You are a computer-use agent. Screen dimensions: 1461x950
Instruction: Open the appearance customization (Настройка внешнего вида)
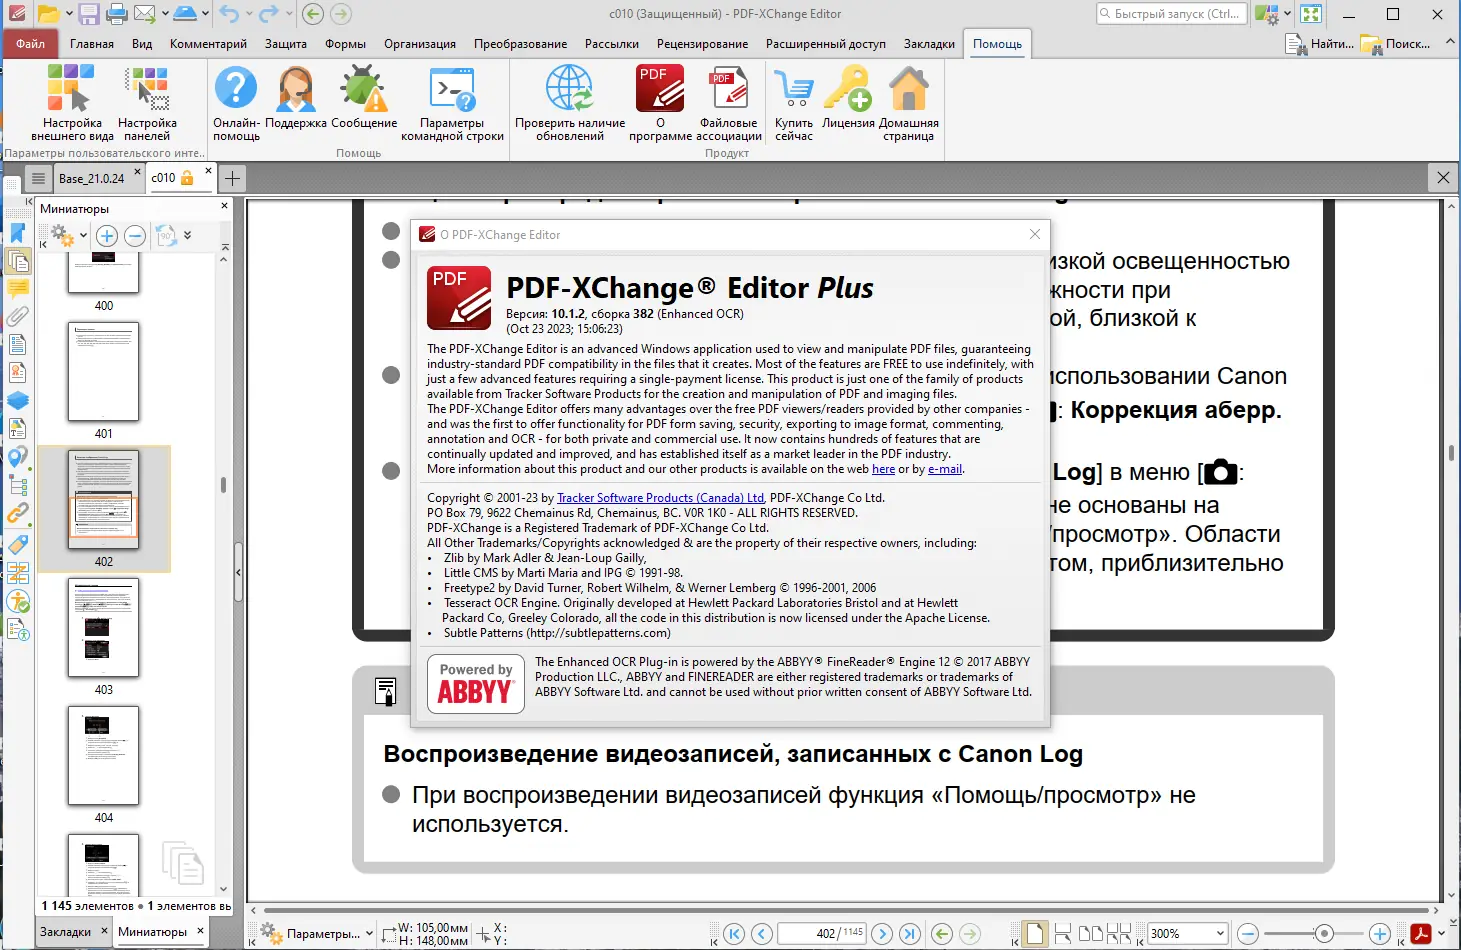click(72, 103)
